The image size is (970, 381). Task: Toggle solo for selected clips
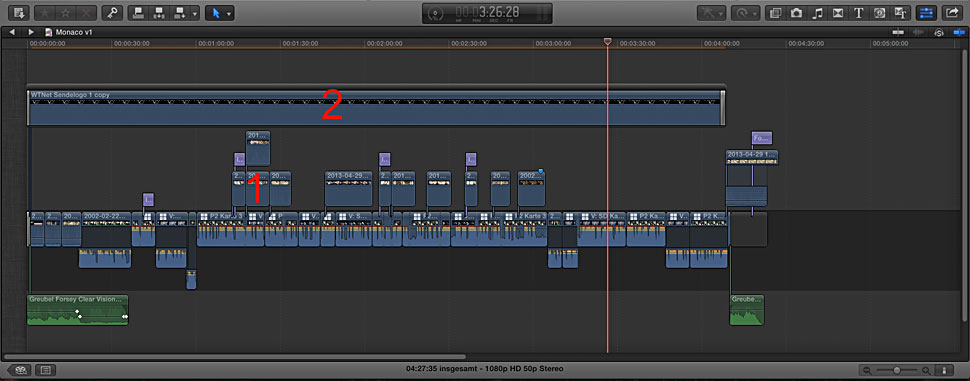coord(939,32)
